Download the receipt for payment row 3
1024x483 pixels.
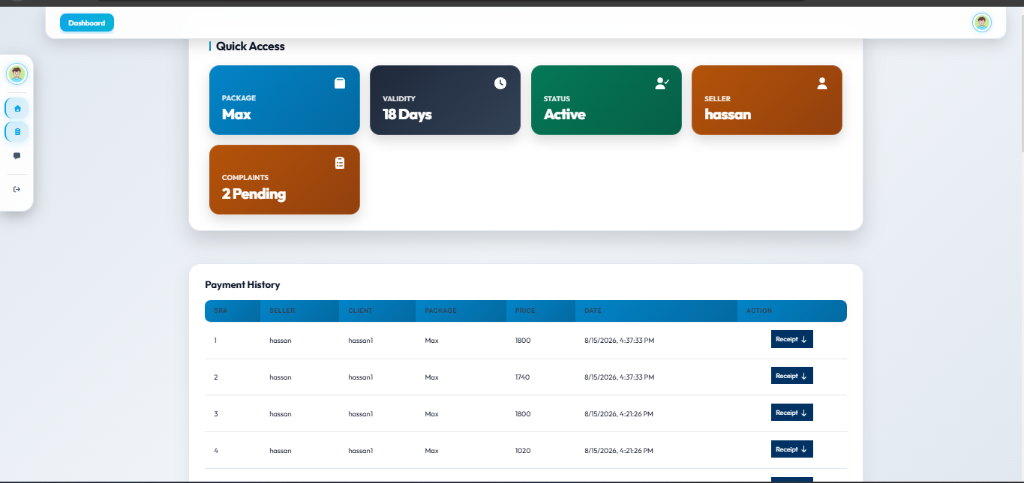792,413
